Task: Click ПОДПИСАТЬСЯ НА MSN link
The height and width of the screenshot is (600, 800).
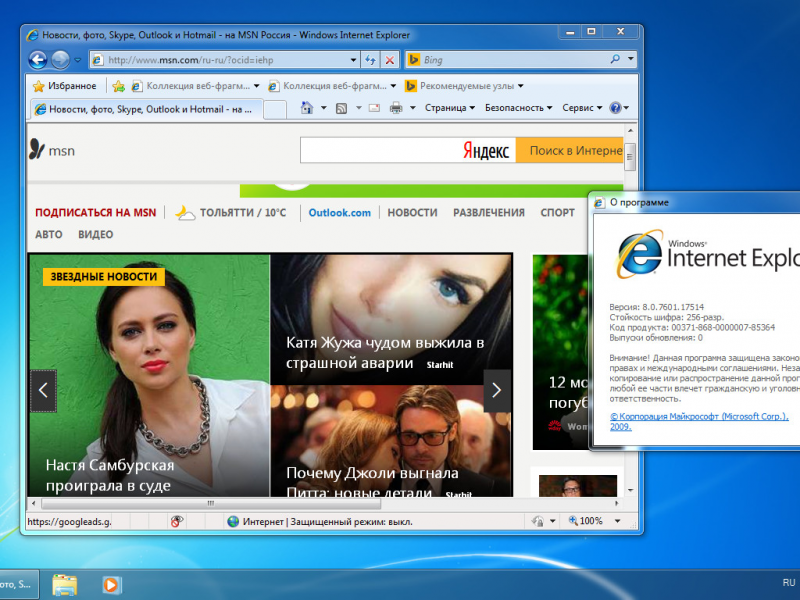Action: coord(95,213)
